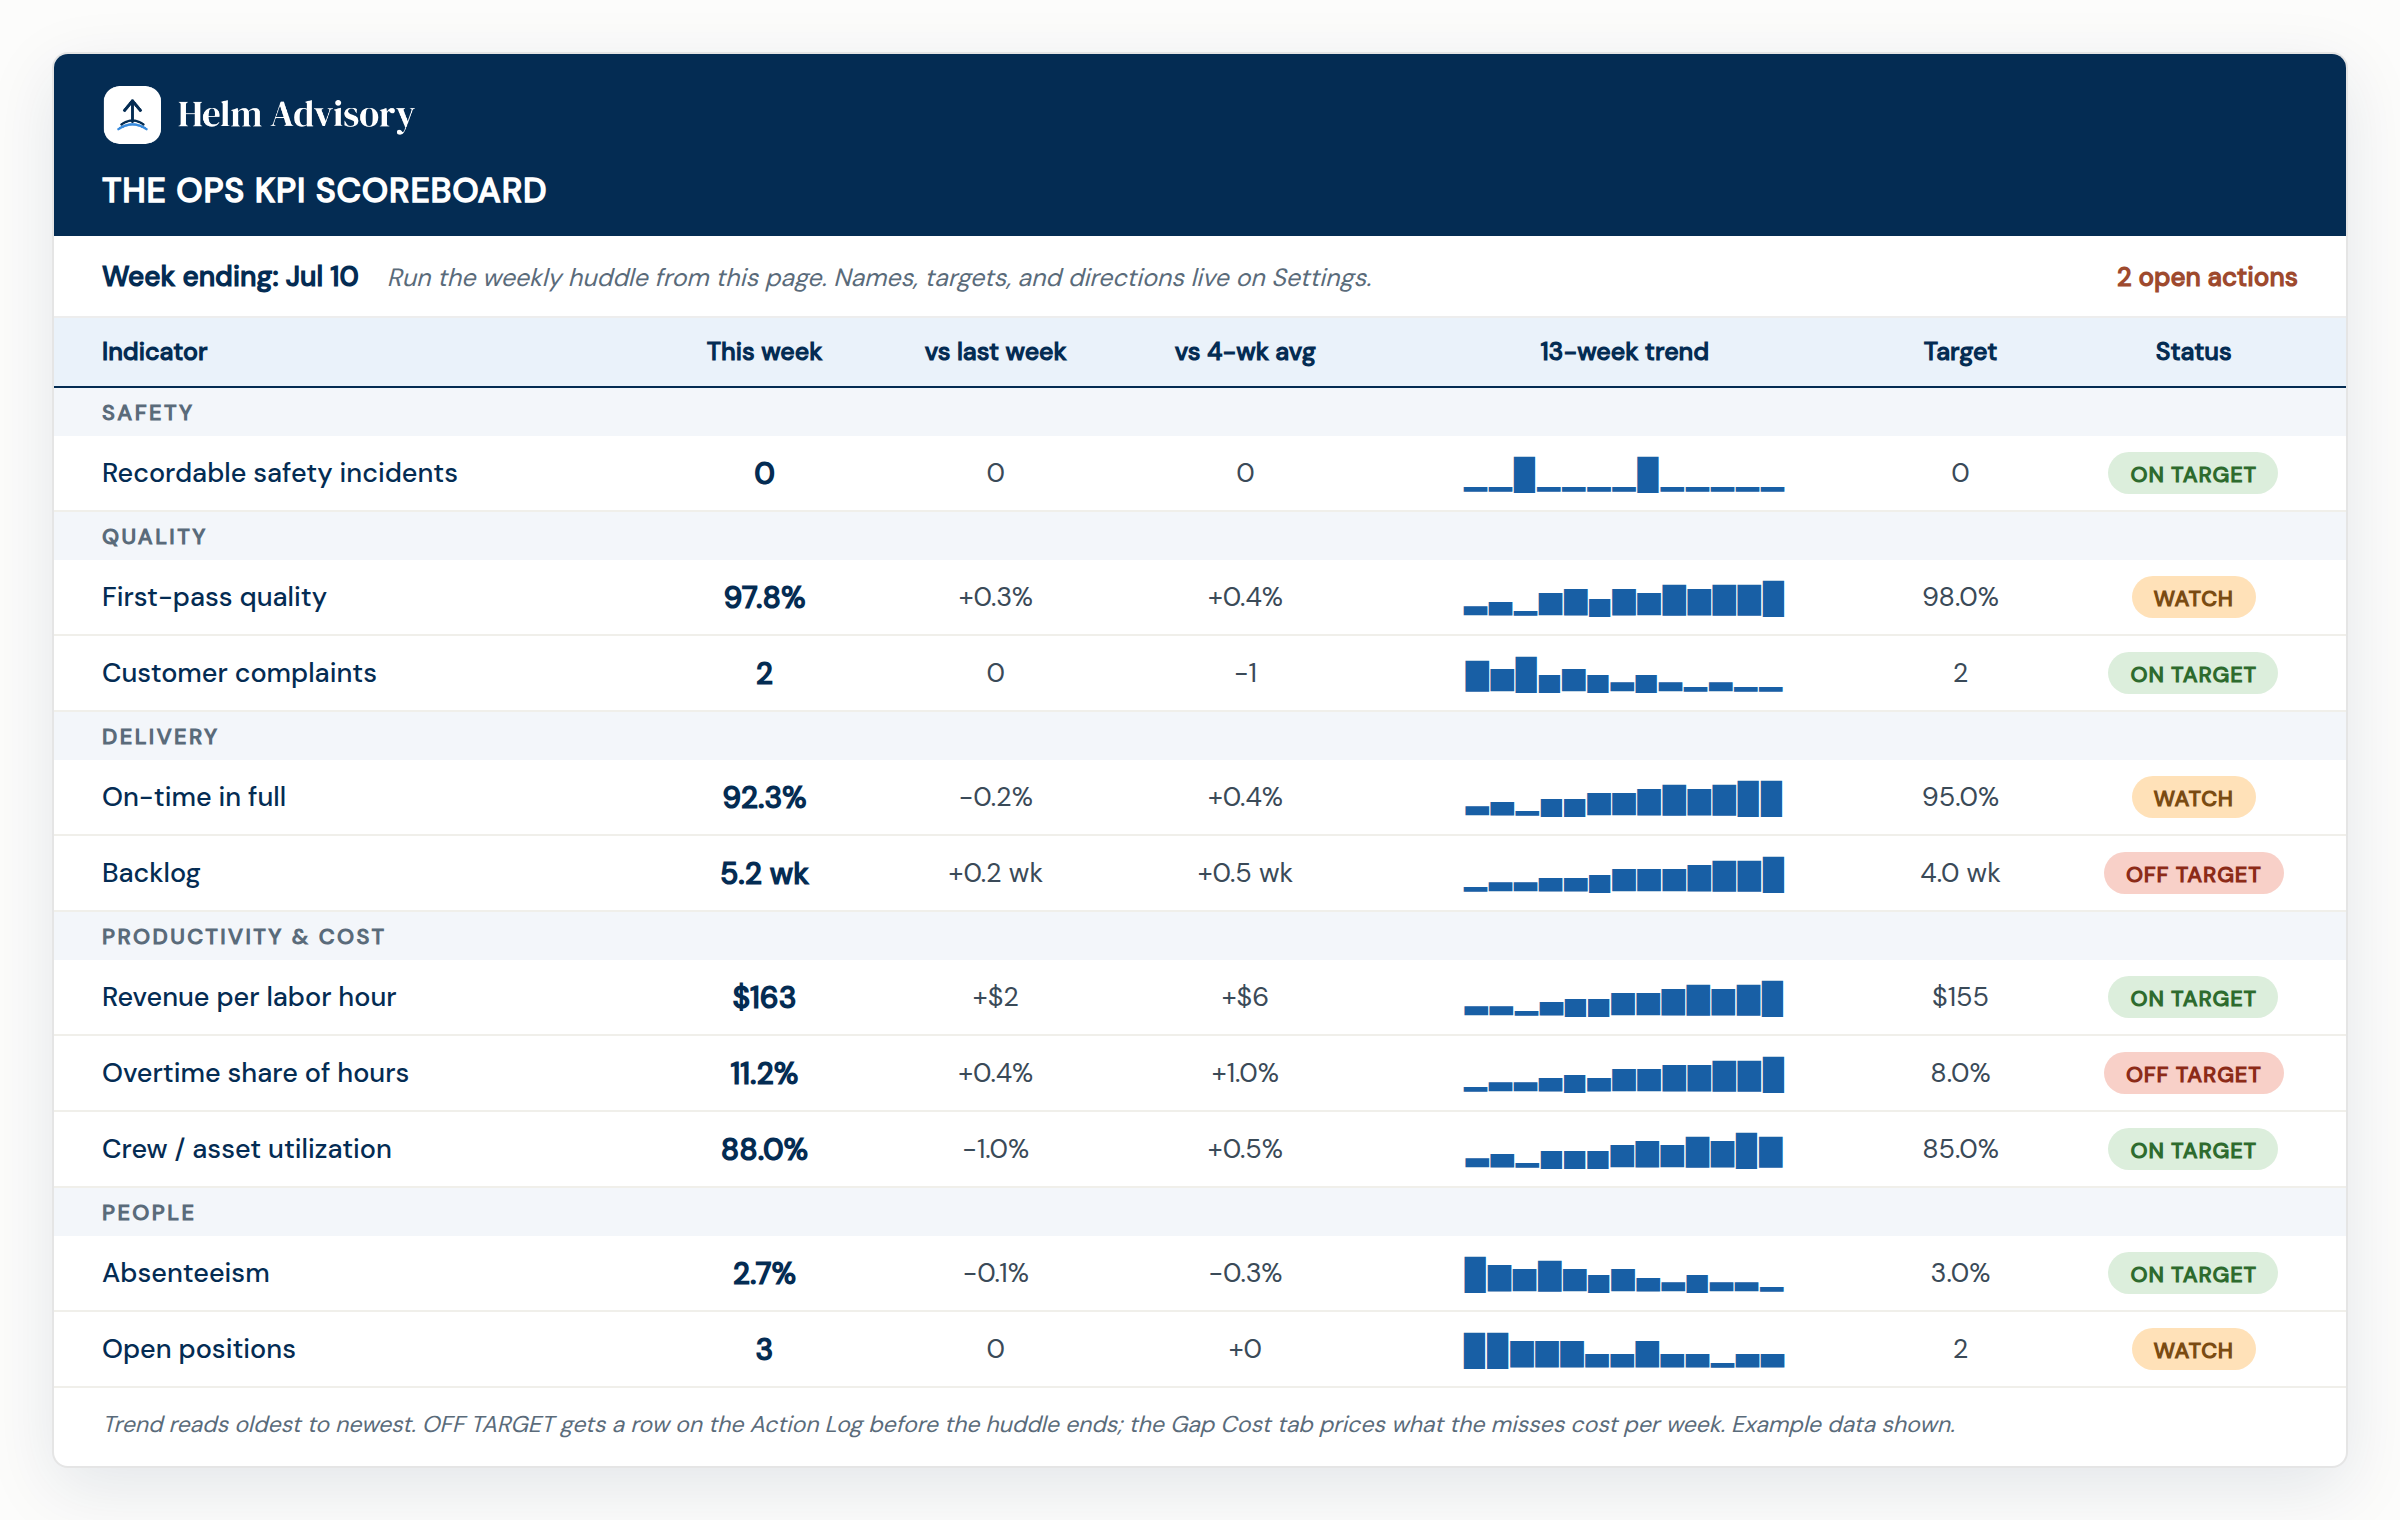Viewport: 2400px width, 1520px height.
Task: Click the Helm Advisory logo icon
Action: 132,115
